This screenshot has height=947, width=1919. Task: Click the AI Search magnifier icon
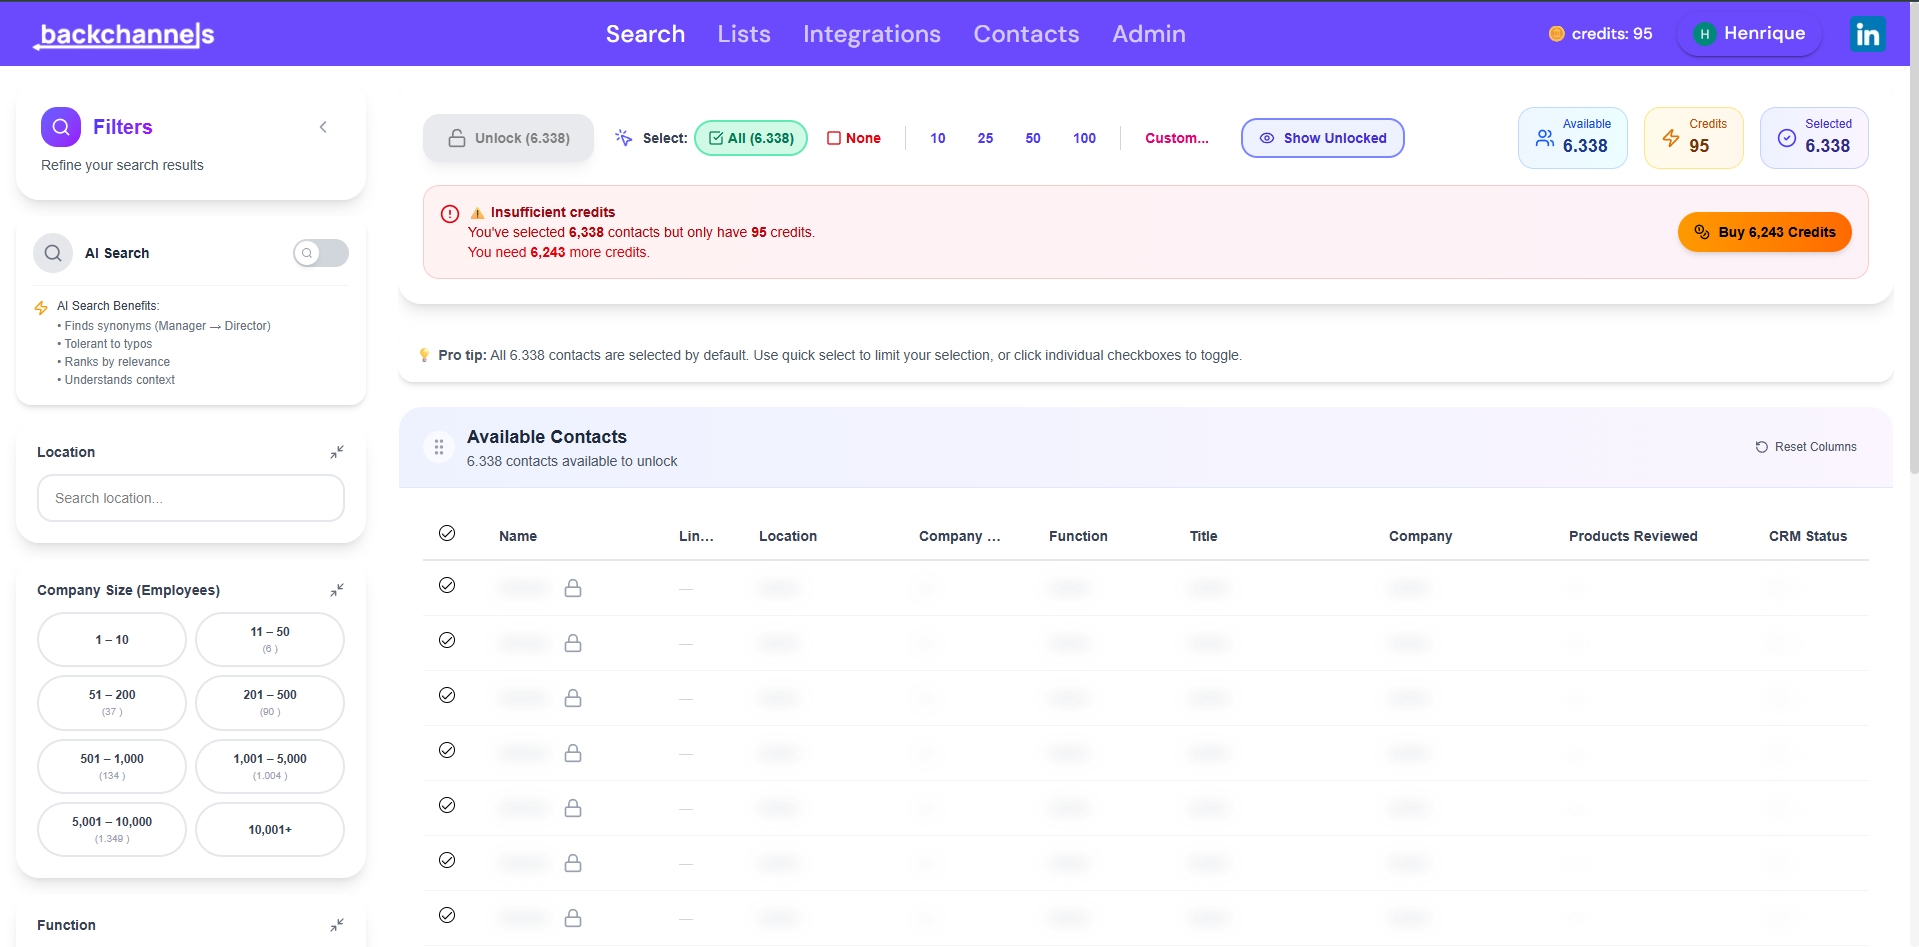[x=53, y=253]
